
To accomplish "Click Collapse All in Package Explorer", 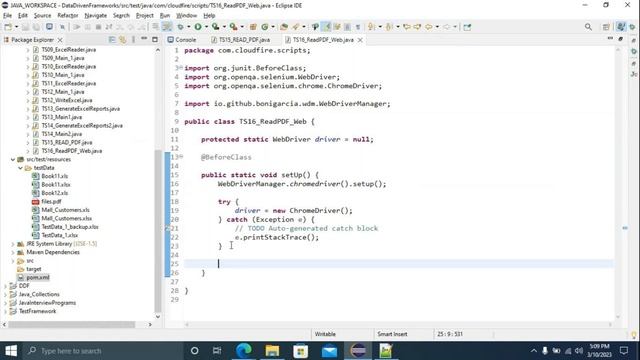I will [112, 40].
